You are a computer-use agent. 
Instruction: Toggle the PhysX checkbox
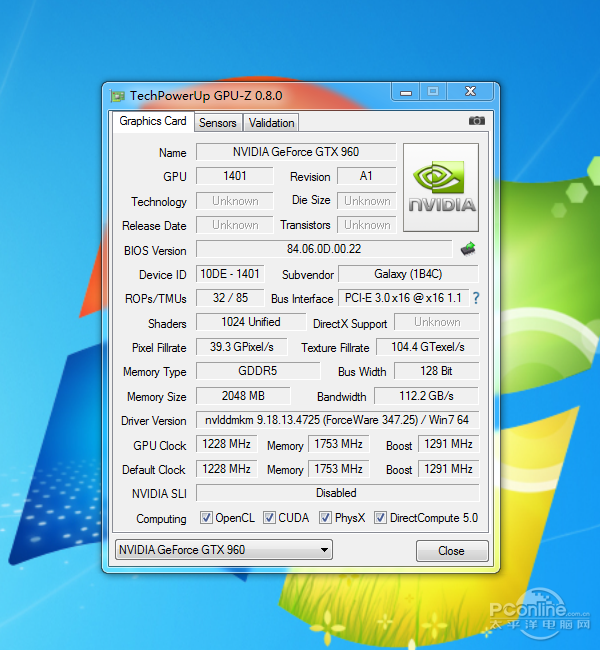[325, 517]
